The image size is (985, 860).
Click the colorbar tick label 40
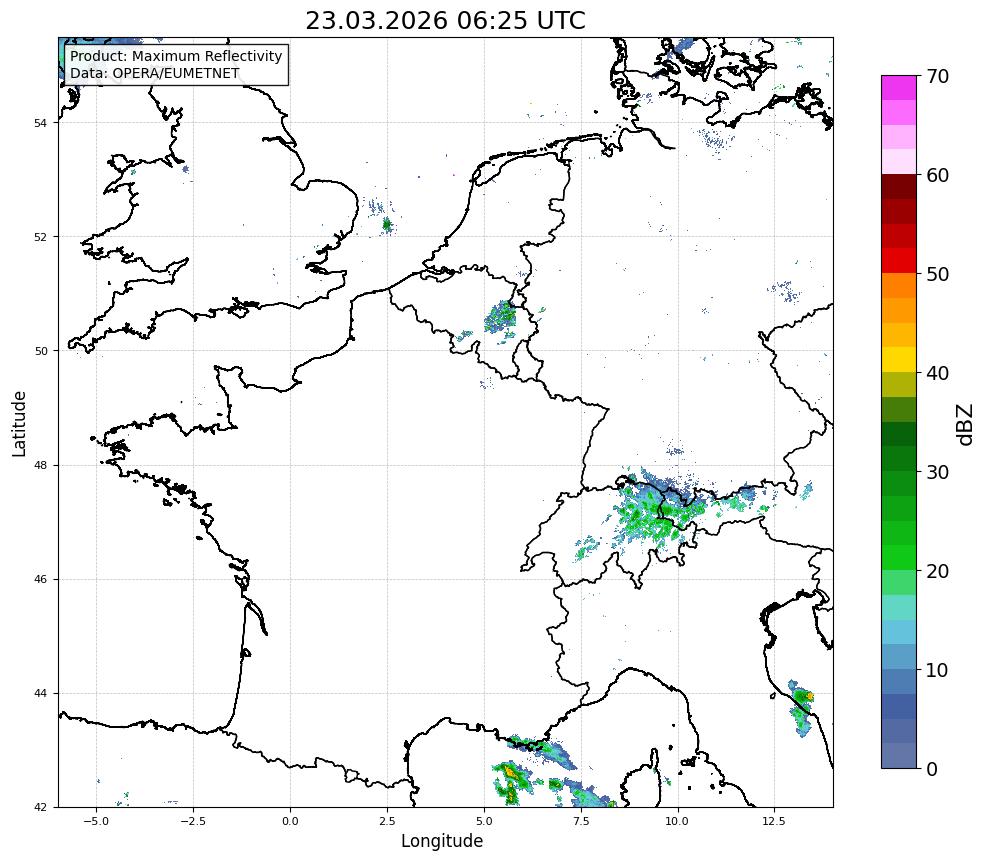[x=937, y=373]
